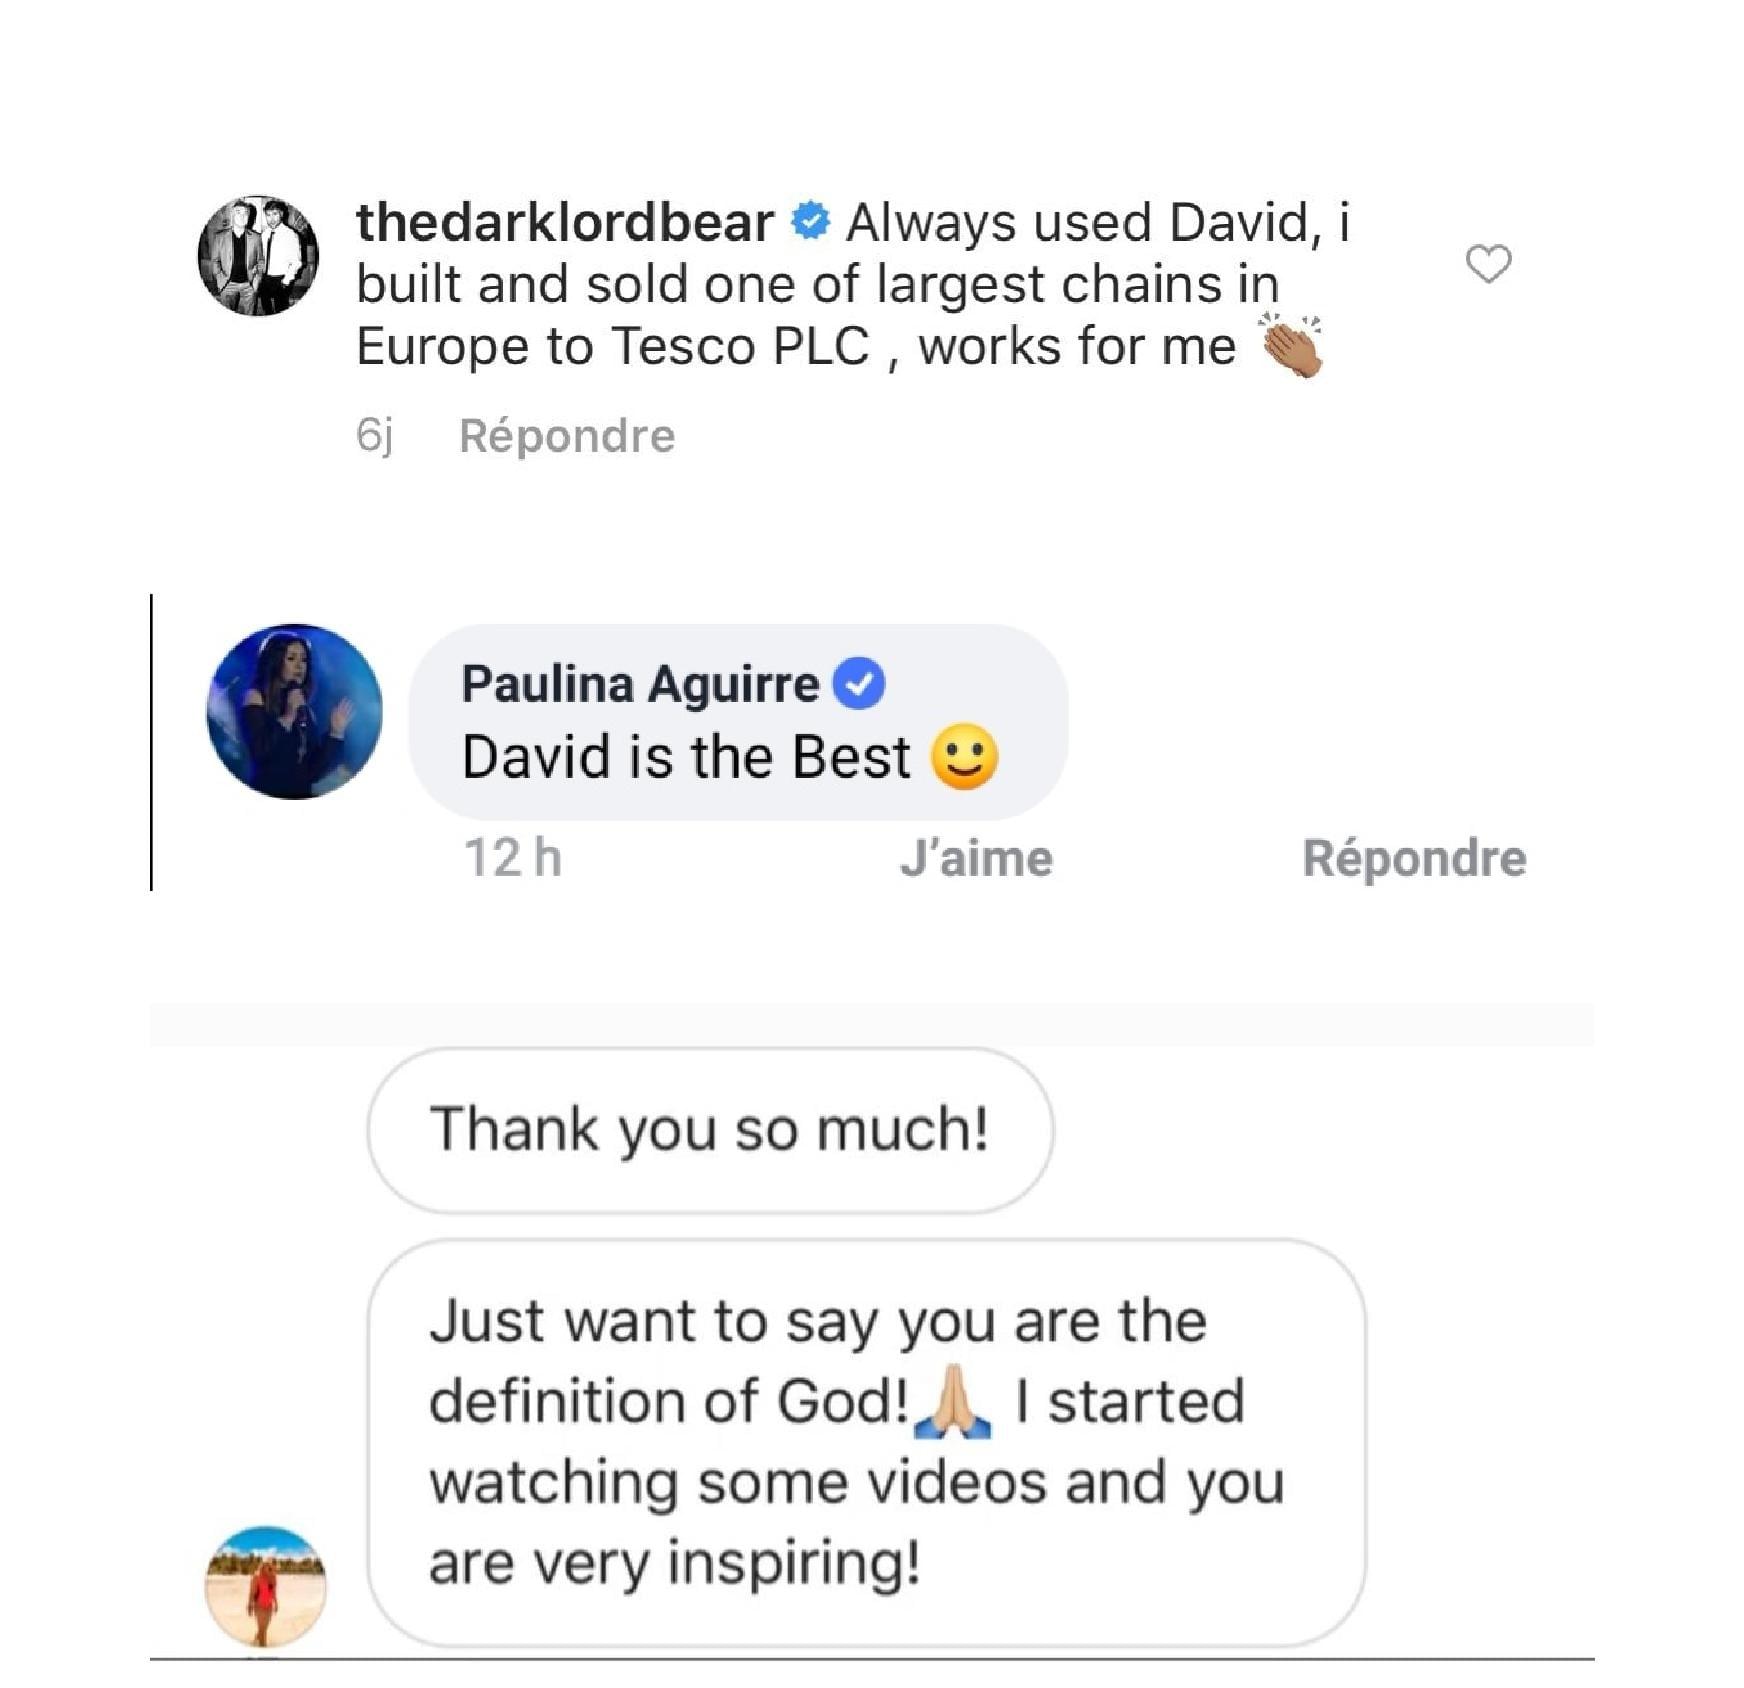Click the thedarklordbear username

(x=565, y=222)
